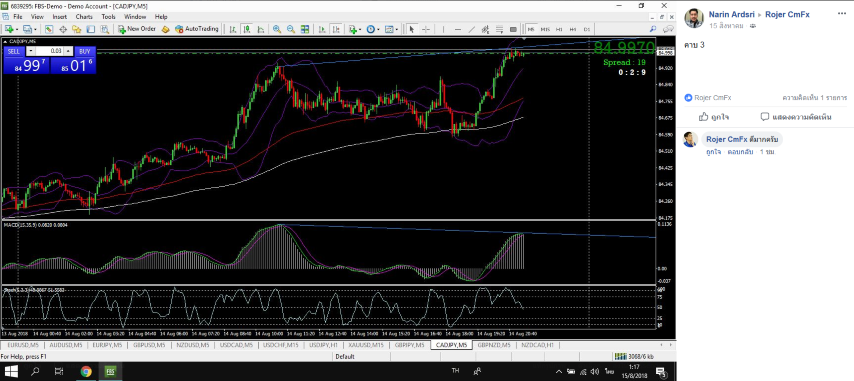
Task: Open the Charts menu
Action: pos(84,17)
